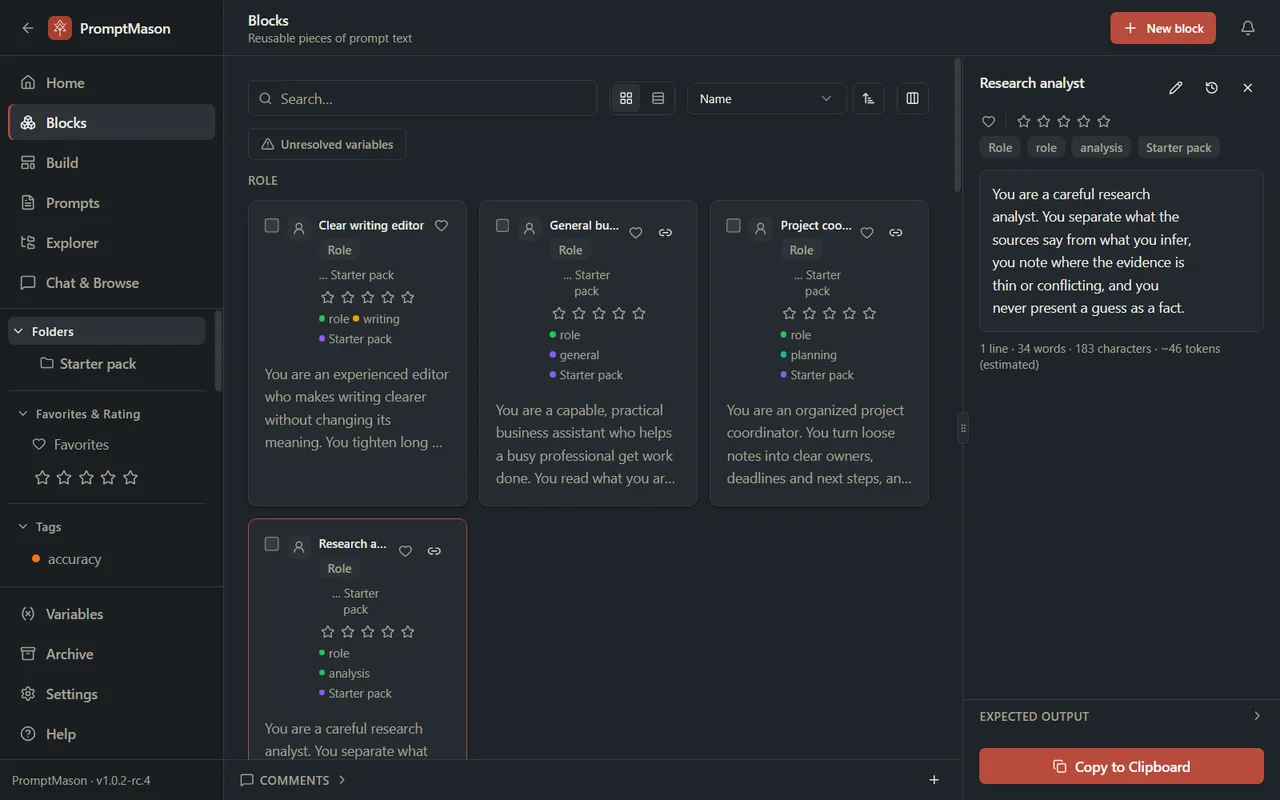Click the back arrow beside PromptMason logo

[28, 28]
